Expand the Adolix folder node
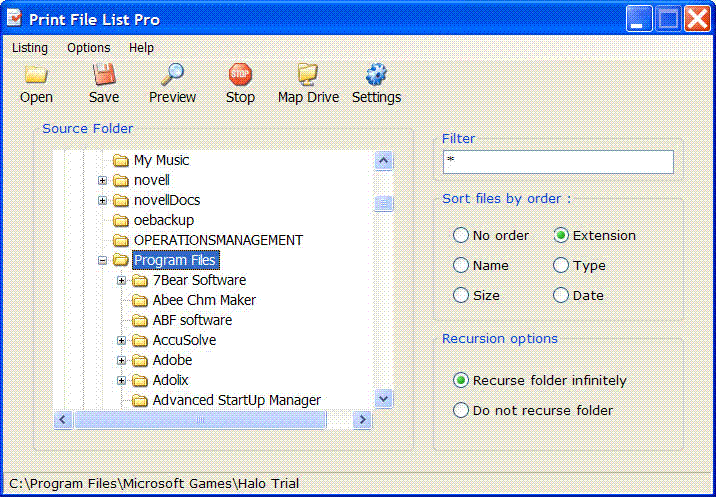This screenshot has height=497, width=716. (121, 381)
